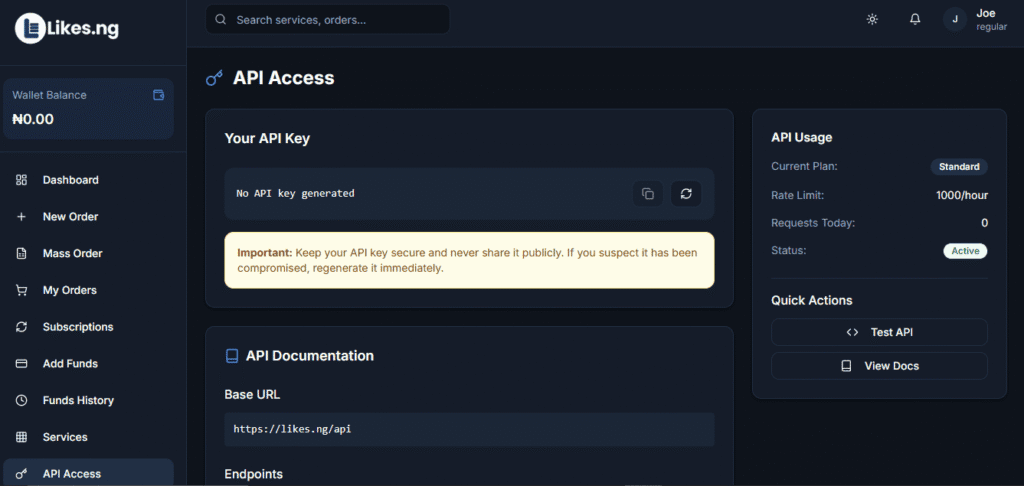Click the Subscriptions refresh icon
Image resolution: width=1024 pixels, height=486 pixels.
pyautogui.click(x=22, y=327)
